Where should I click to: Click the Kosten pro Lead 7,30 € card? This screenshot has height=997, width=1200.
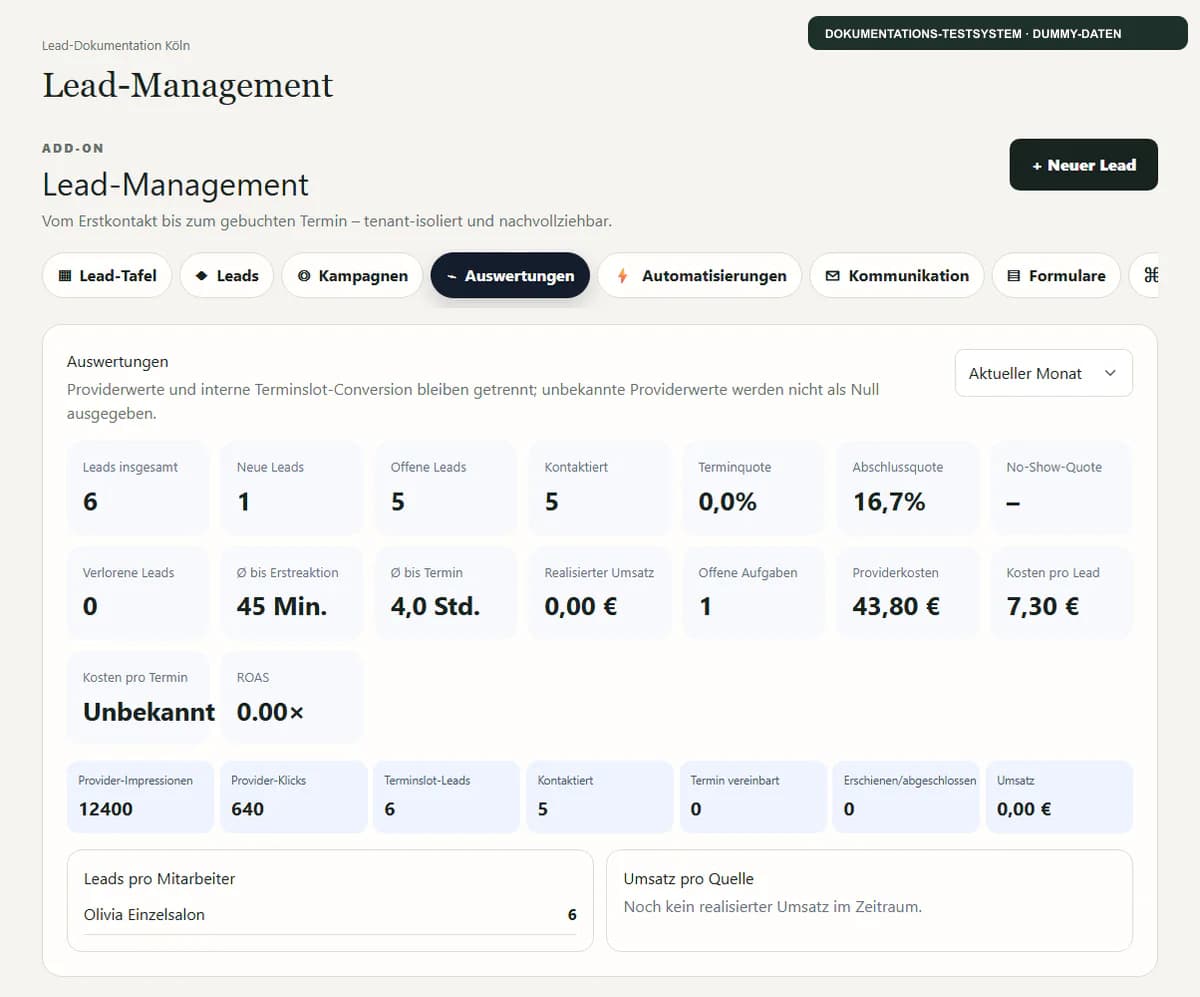(1062, 593)
